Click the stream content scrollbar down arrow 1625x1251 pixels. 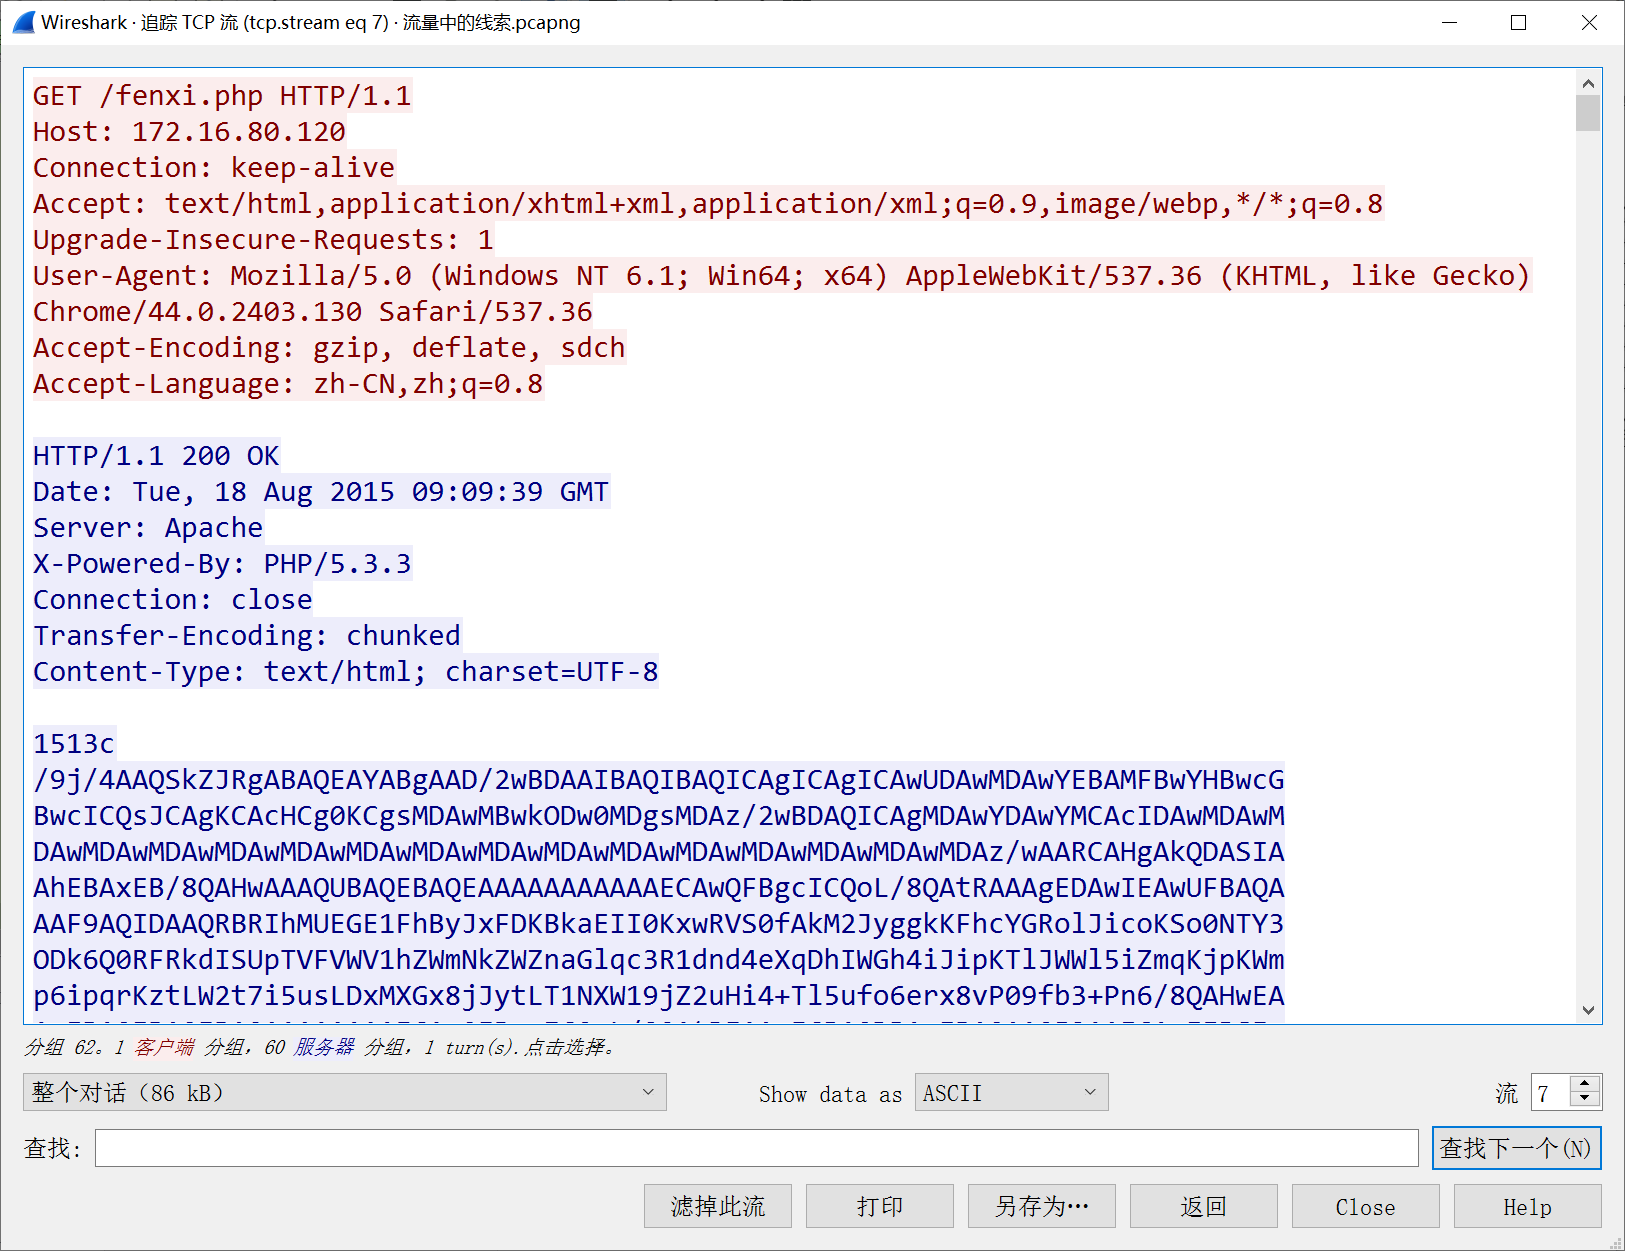click(1588, 1010)
